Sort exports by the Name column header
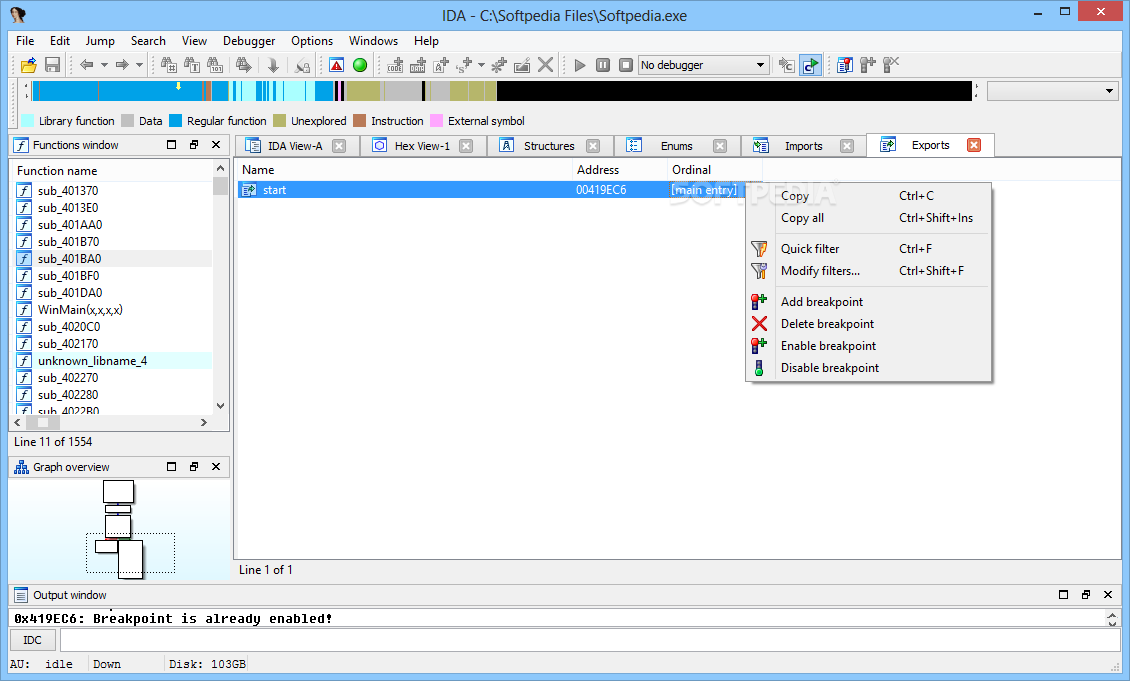This screenshot has height=681, width=1130. coord(404,170)
